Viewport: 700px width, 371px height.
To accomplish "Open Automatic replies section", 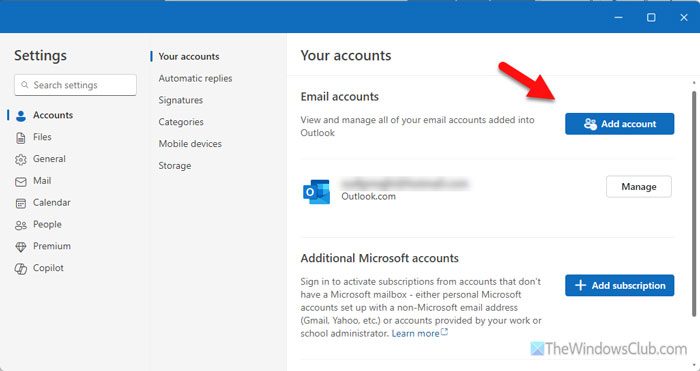I will point(195,79).
